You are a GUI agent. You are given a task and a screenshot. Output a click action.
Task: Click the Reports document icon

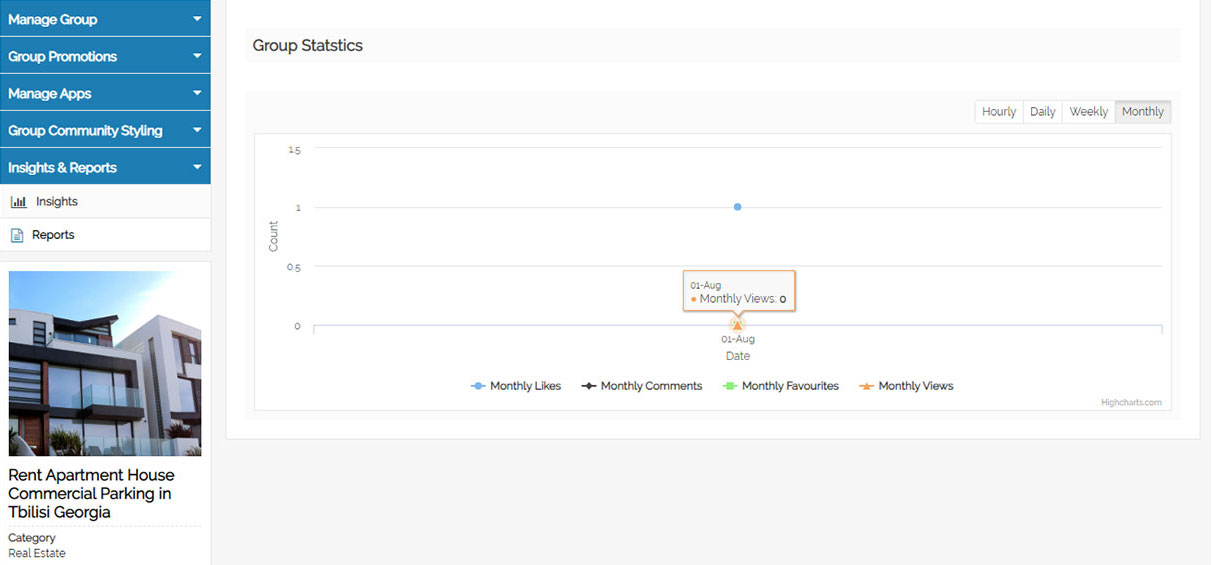pos(17,235)
